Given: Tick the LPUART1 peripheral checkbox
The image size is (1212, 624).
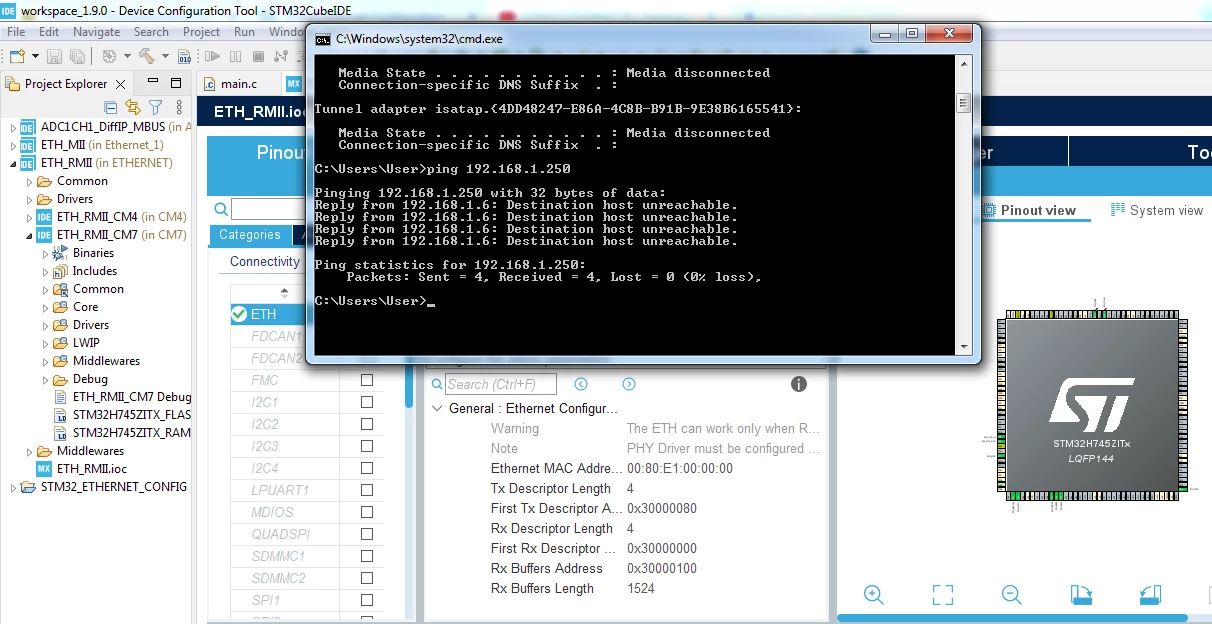Looking at the screenshot, I should [367, 490].
